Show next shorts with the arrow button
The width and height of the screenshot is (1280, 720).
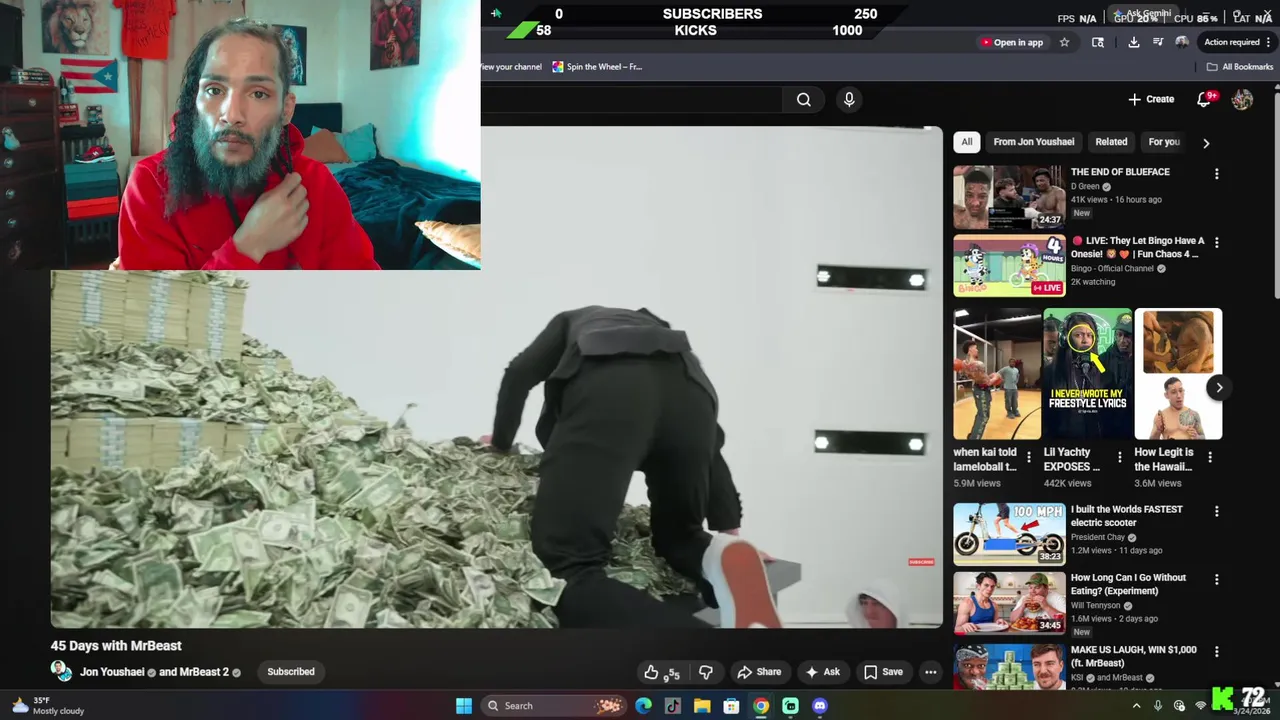click(x=1218, y=388)
